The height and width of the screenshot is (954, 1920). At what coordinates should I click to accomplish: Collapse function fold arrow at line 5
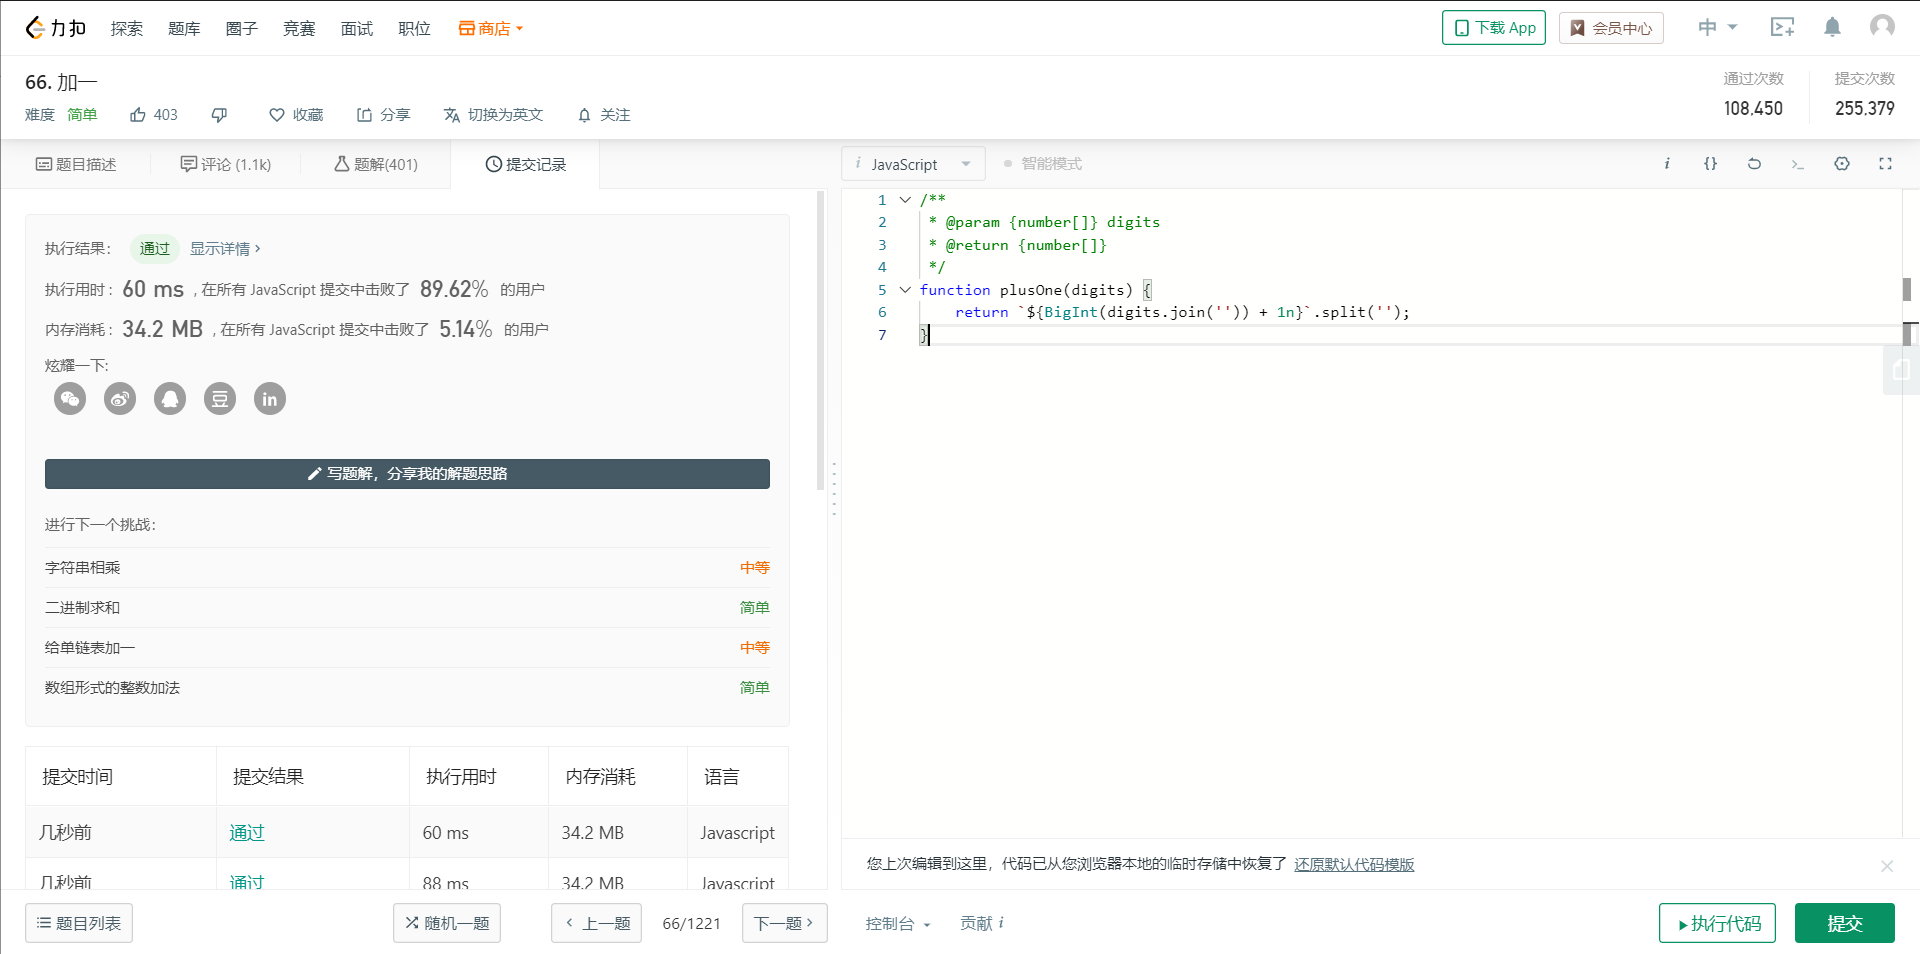(905, 290)
